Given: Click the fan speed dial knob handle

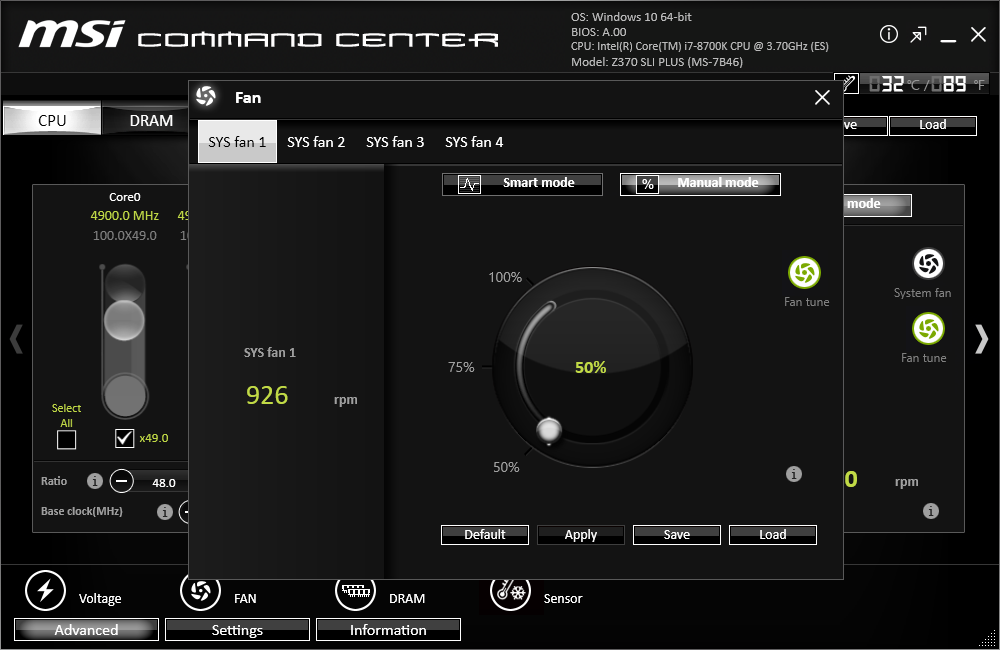Looking at the screenshot, I should [x=548, y=431].
